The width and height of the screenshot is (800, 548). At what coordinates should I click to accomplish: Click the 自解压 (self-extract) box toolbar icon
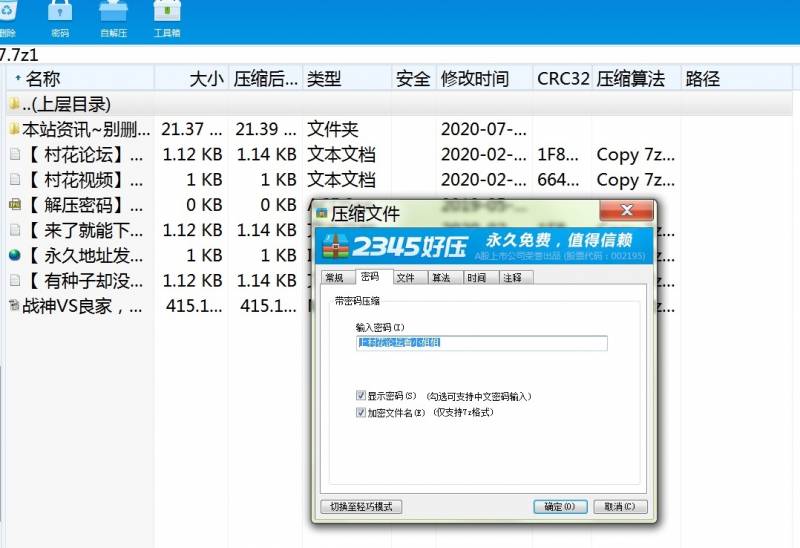113,11
